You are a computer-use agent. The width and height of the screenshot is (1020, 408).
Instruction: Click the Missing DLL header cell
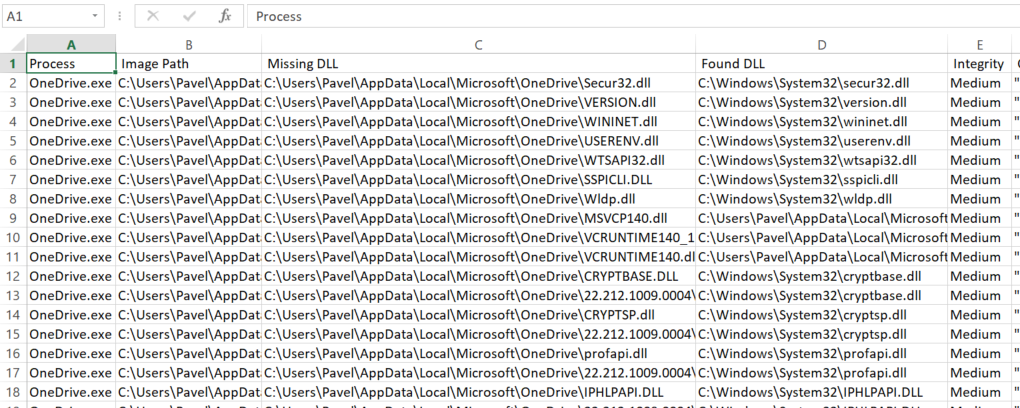[x=478, y=64]
